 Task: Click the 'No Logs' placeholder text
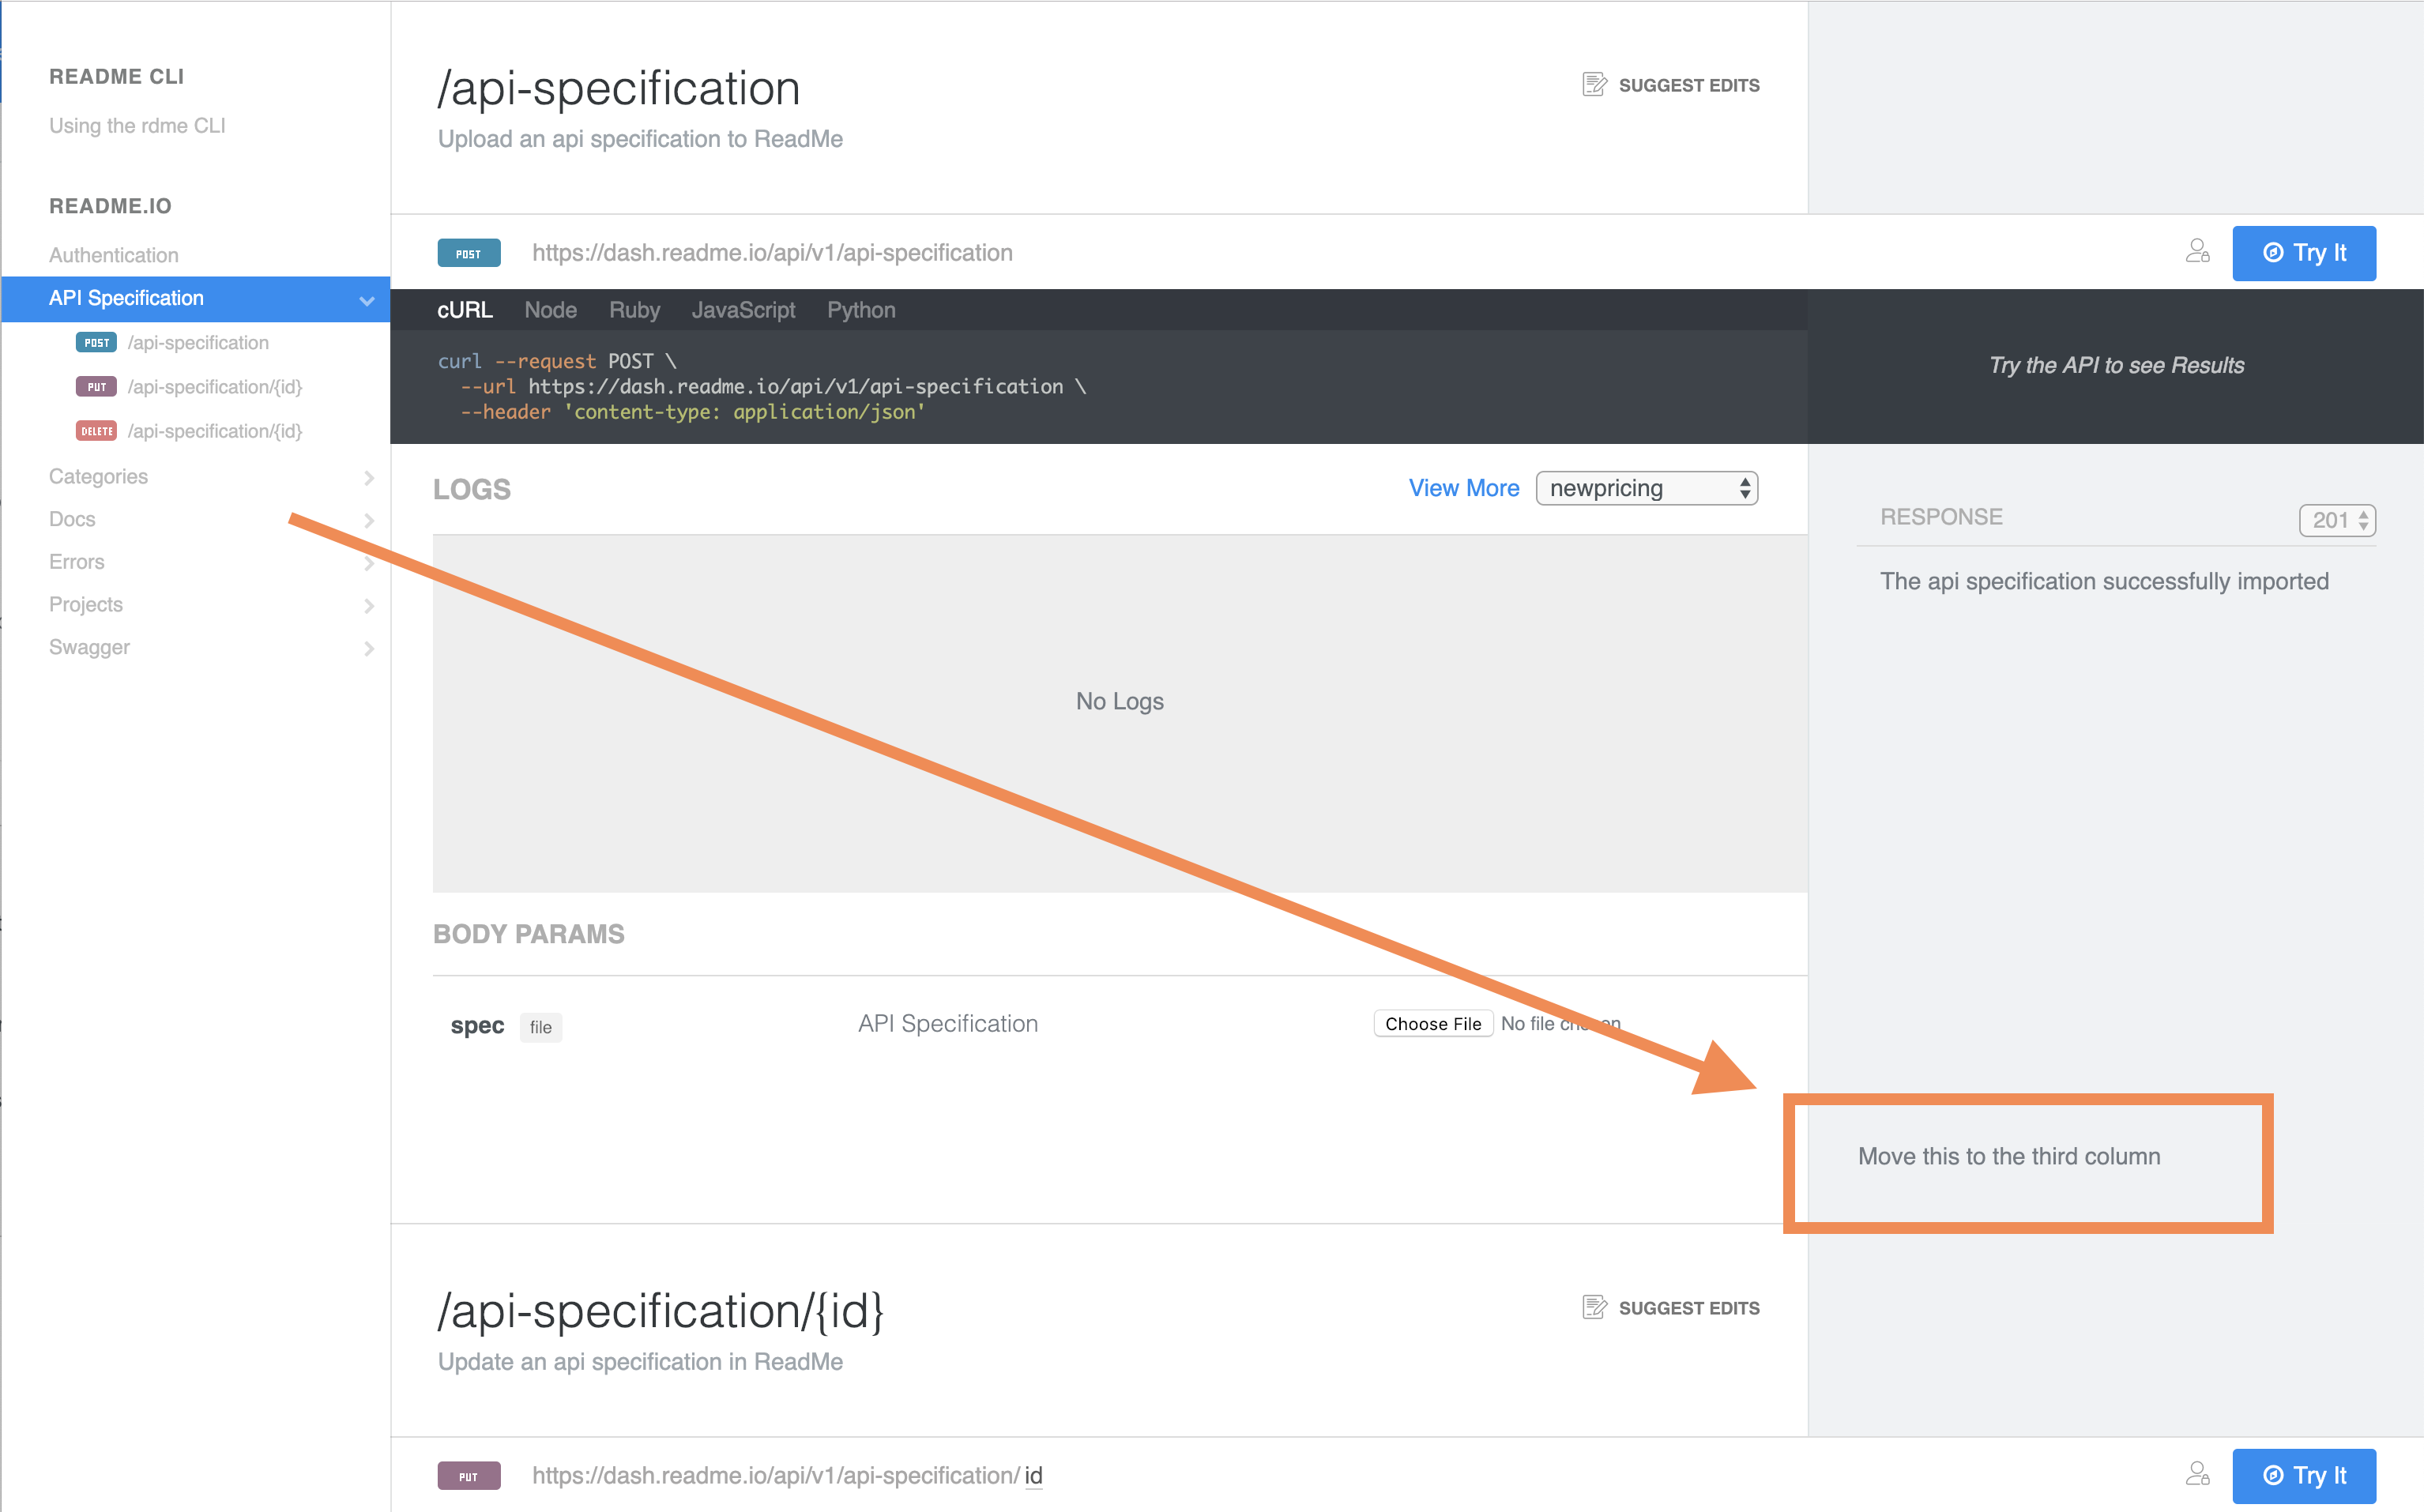[1119, 701]
